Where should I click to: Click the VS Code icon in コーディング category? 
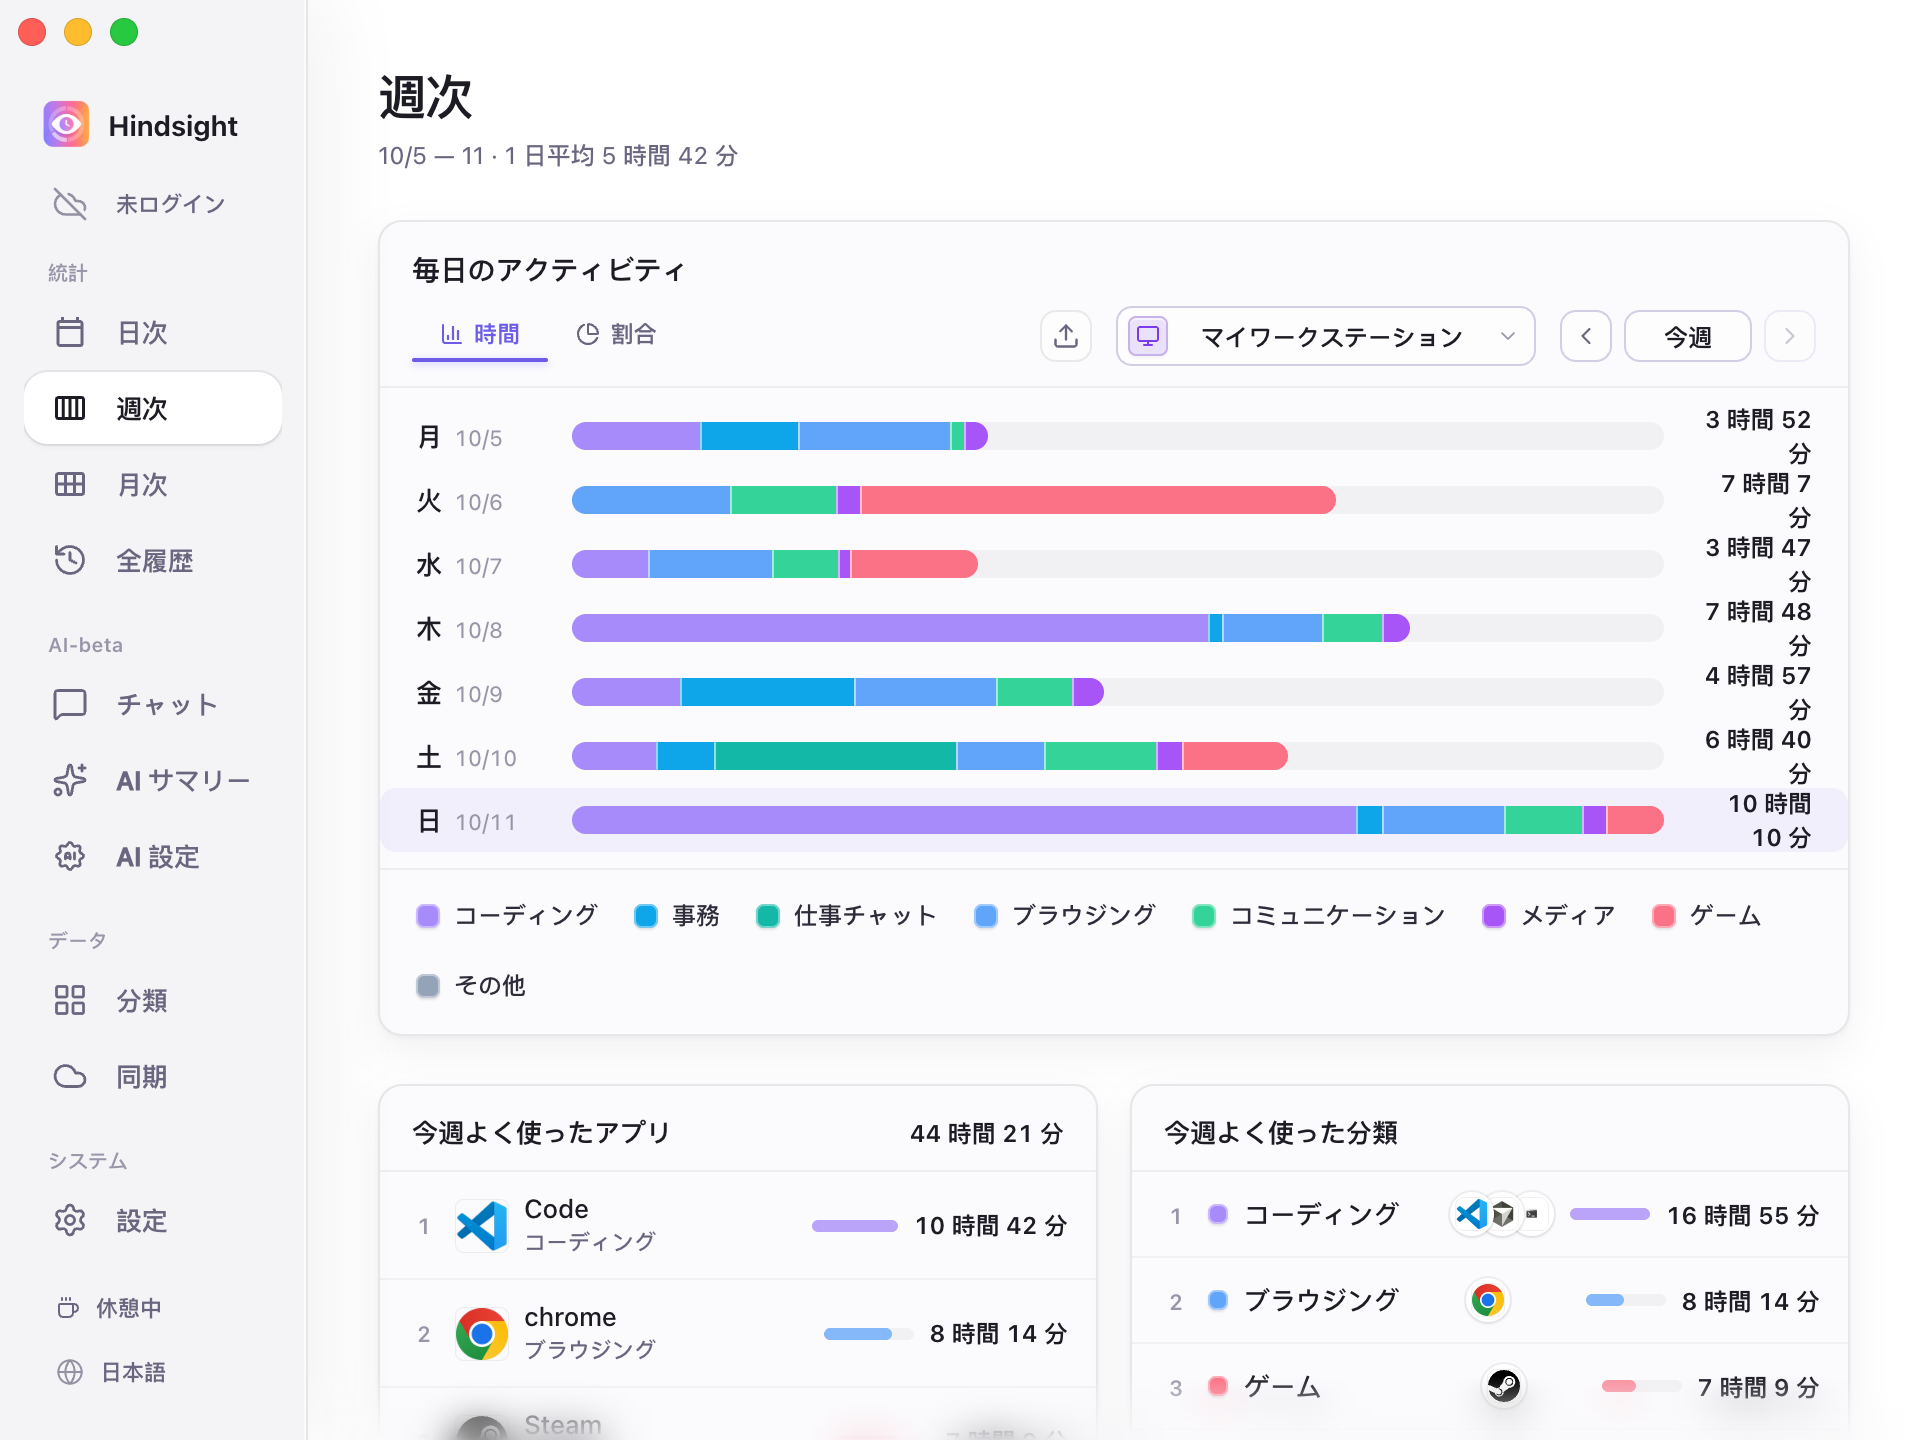pos(1471,1214)
